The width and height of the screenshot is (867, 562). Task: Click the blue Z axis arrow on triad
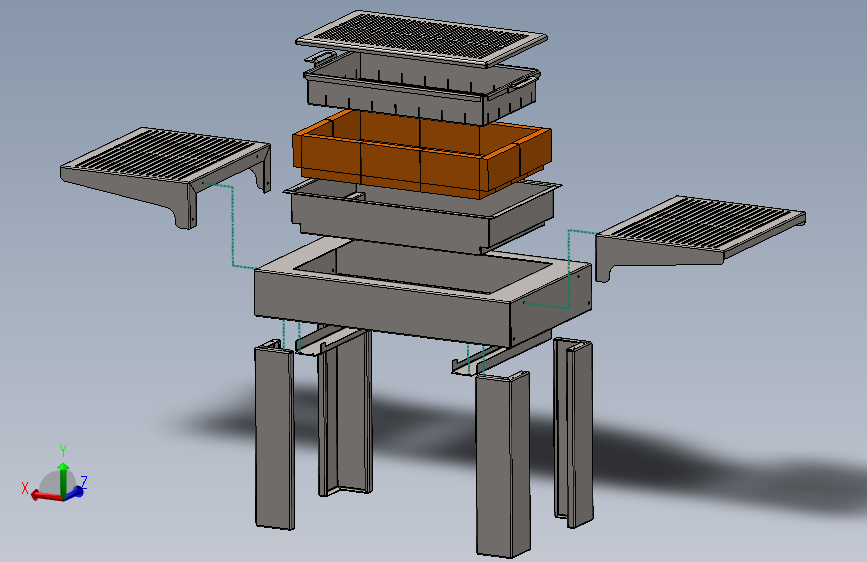point(76,491)
